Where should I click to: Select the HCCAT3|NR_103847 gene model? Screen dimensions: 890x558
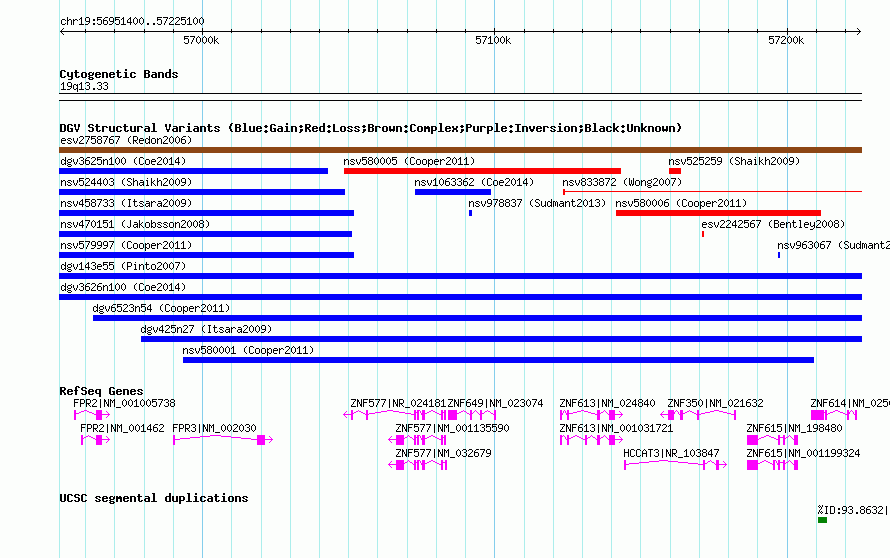(675, 465)
